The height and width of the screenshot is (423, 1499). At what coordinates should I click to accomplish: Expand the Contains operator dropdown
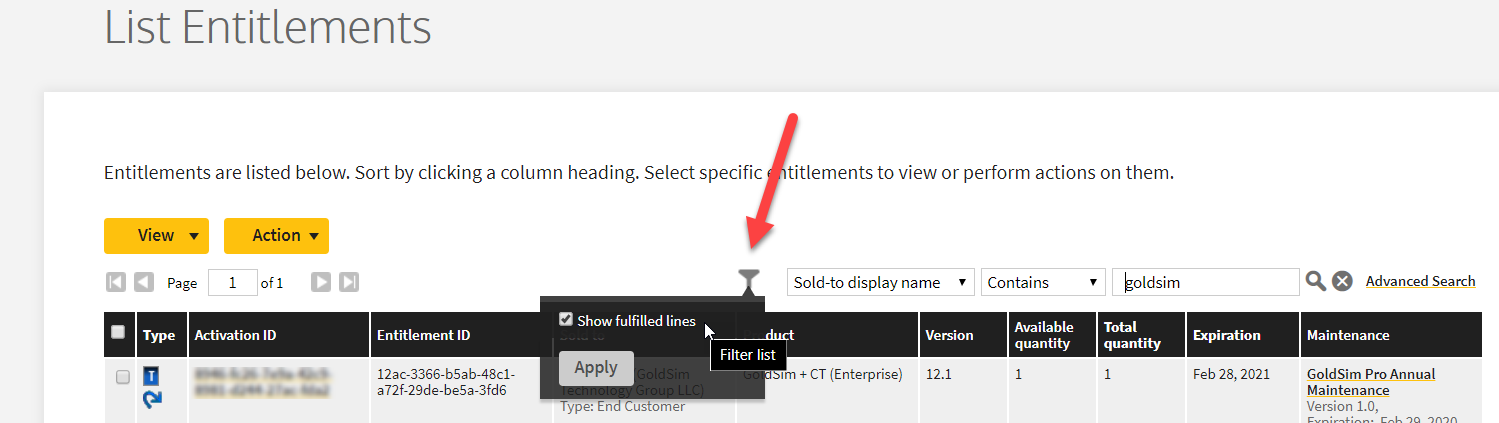[x=1043, y=282]
